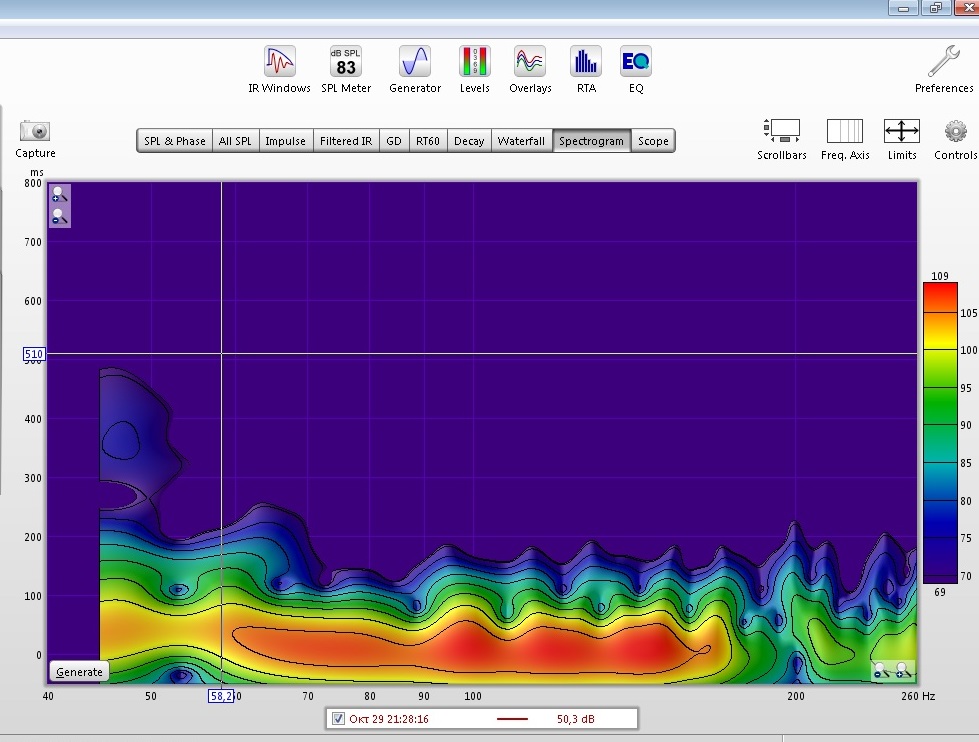979x742 pixels.
Task: Click the color scale bar legend
Action: [940, 432]
